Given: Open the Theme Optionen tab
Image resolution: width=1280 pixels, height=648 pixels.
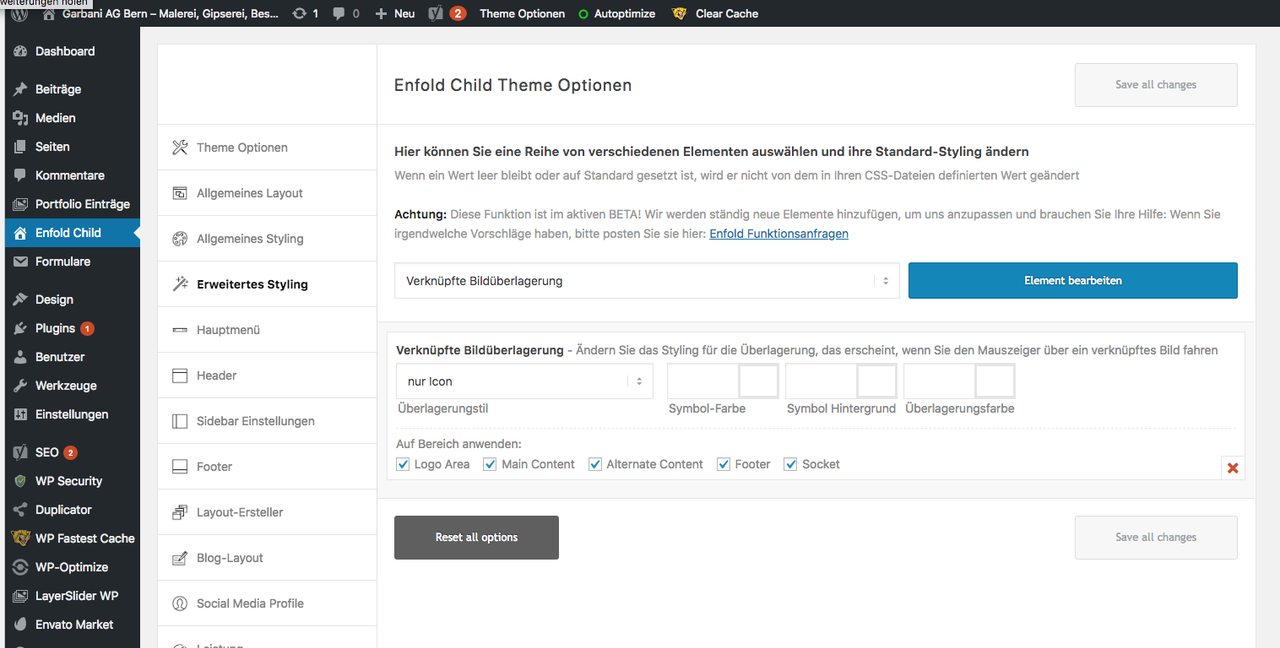Looking at the screenshot, I should (267, 147).
